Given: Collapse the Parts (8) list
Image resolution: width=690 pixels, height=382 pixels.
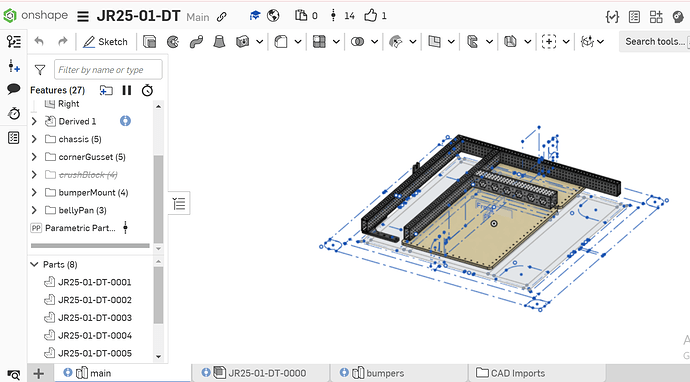Looking at the screenshot, I should point(34,264).
